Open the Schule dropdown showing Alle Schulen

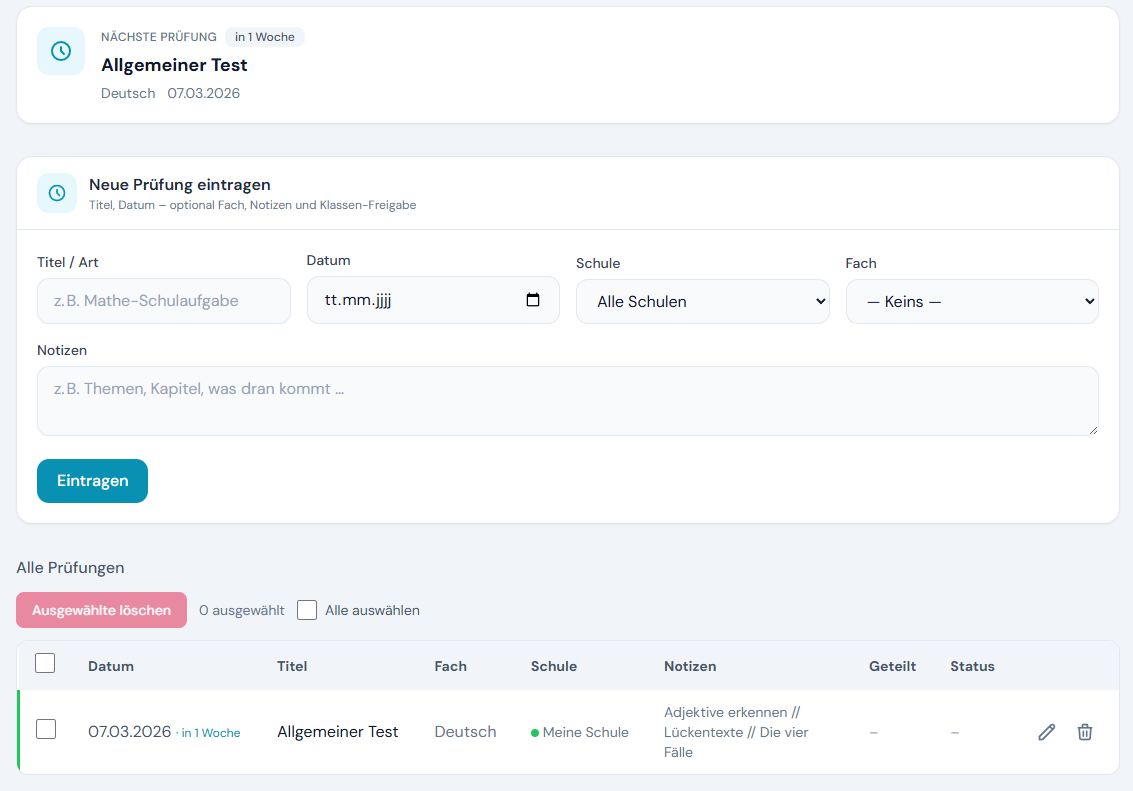702,301
